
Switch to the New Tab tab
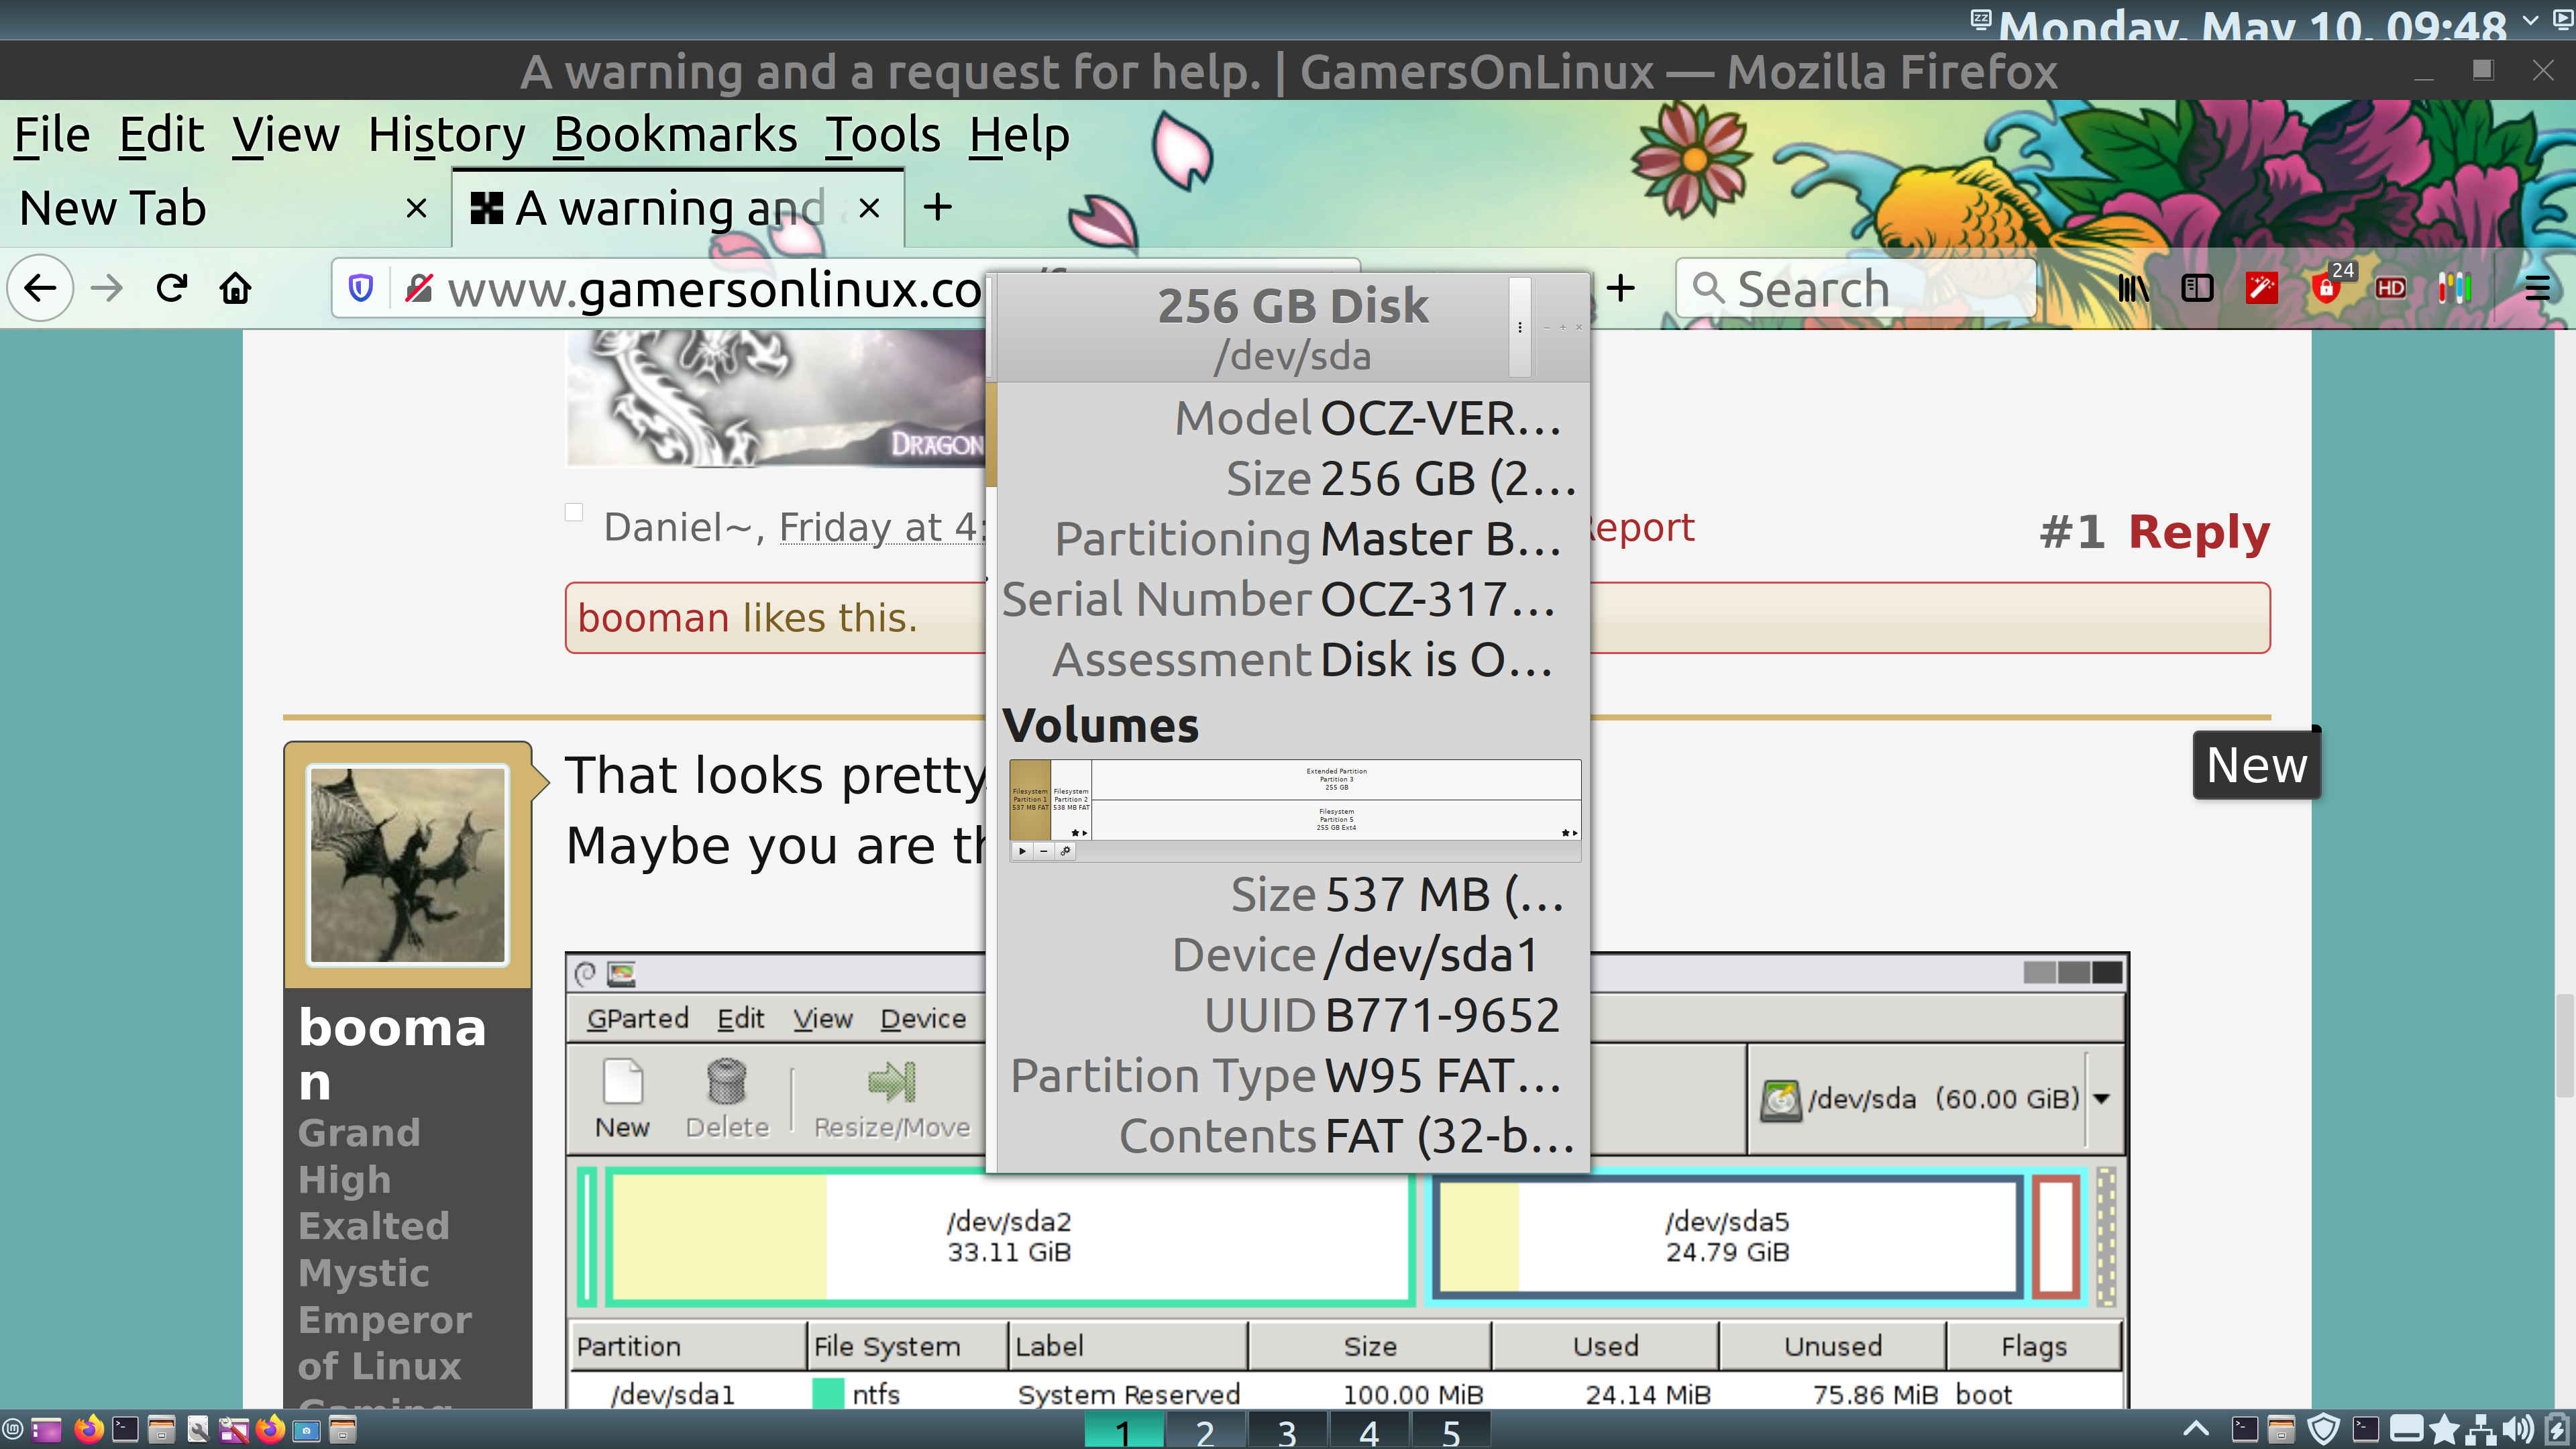(225, 208)
